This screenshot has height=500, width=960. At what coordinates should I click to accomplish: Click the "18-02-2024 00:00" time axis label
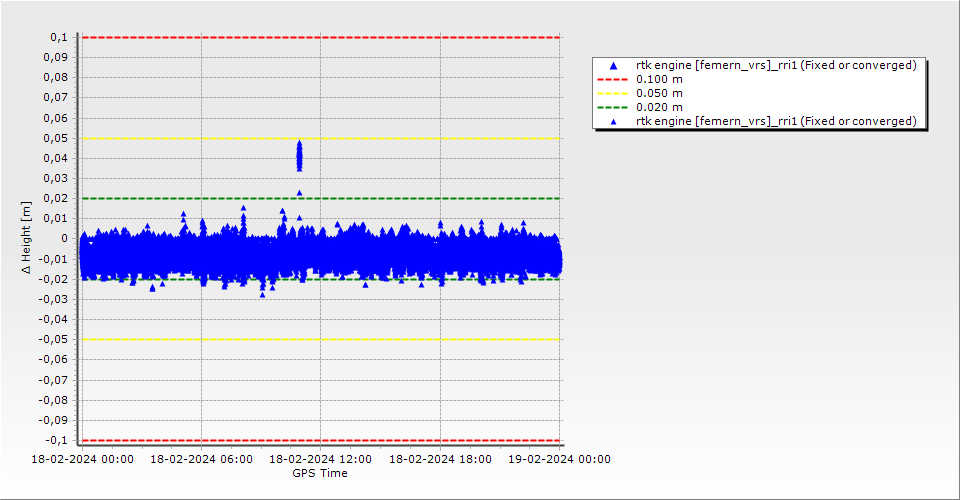(82, 459)
